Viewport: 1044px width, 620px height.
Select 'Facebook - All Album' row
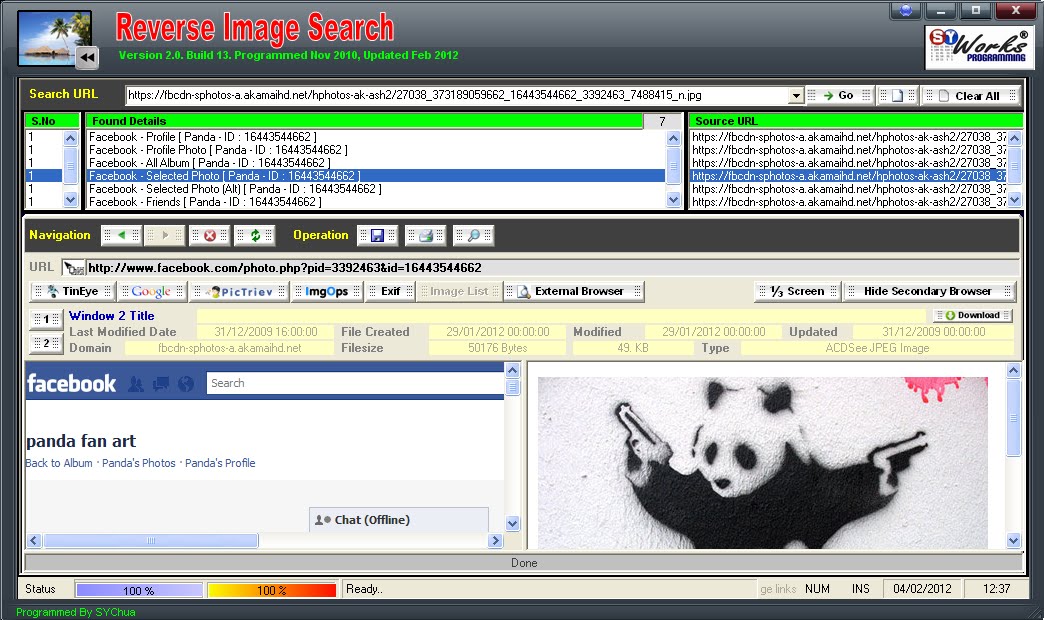pos(376,162)
